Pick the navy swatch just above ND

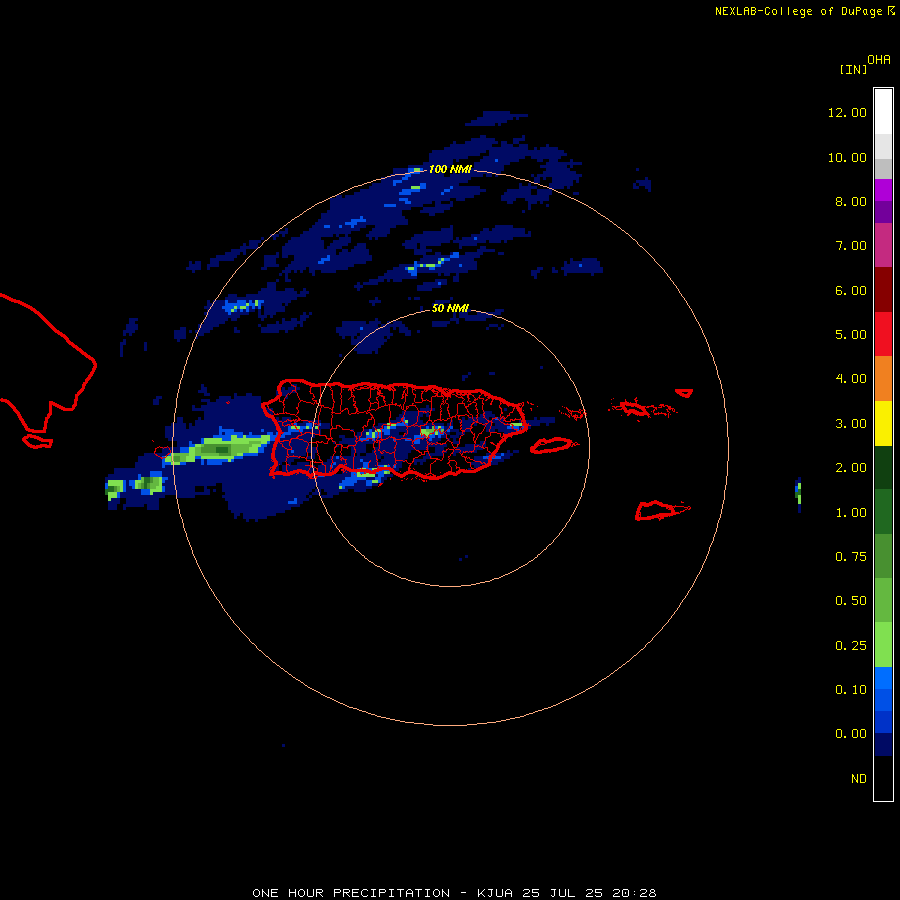tap(883, 744)
